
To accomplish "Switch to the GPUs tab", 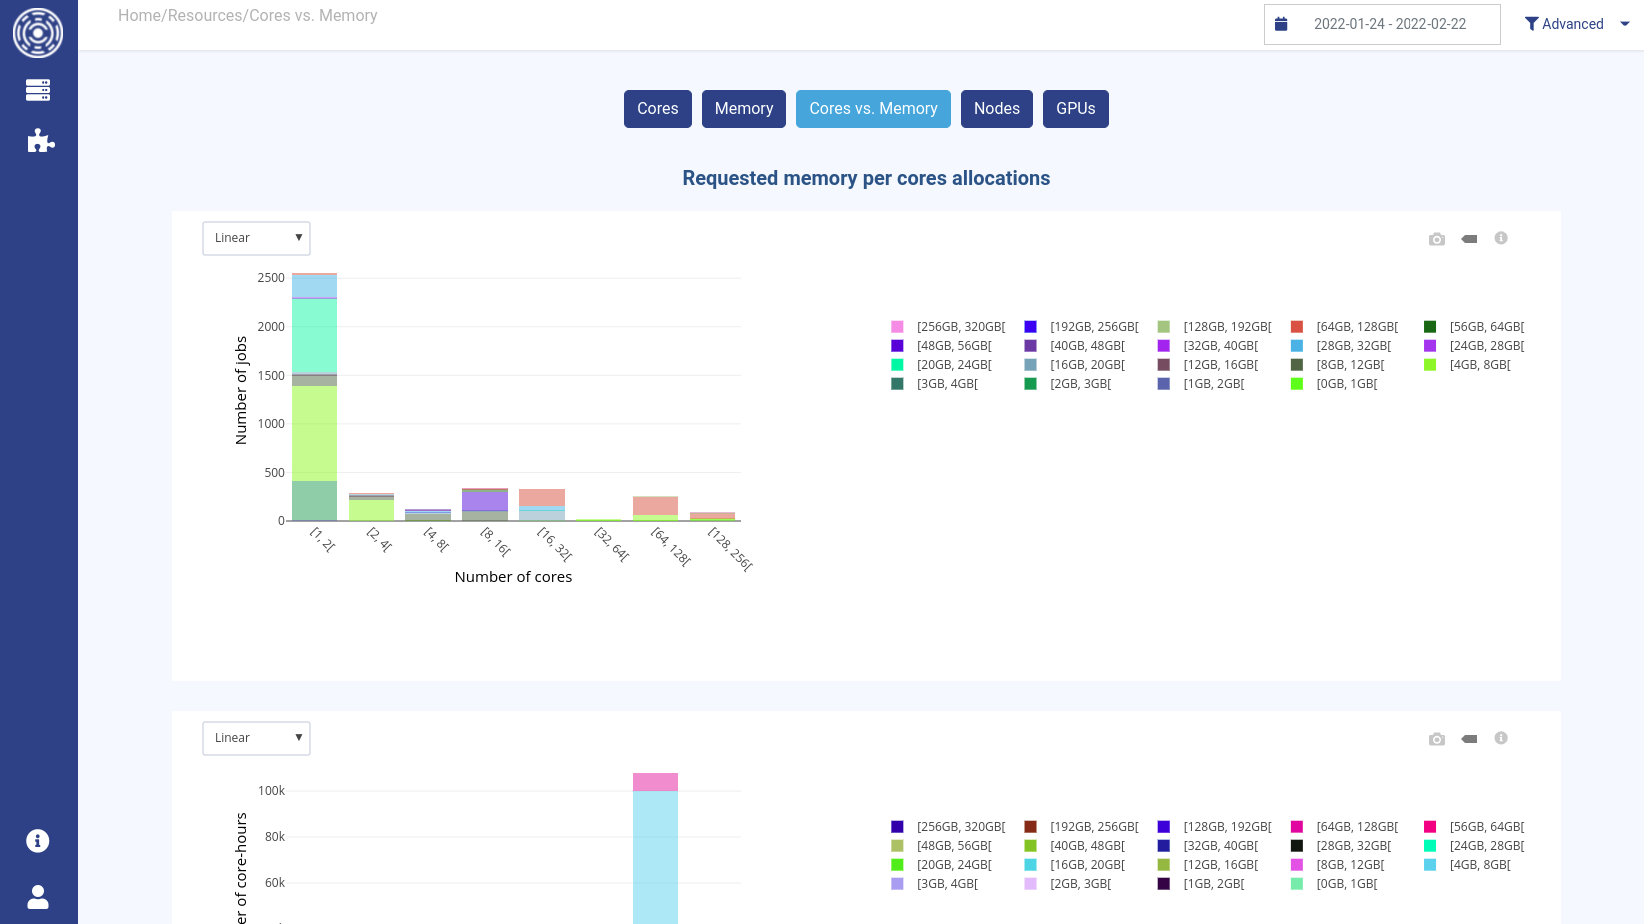I will coord(1075,109).
